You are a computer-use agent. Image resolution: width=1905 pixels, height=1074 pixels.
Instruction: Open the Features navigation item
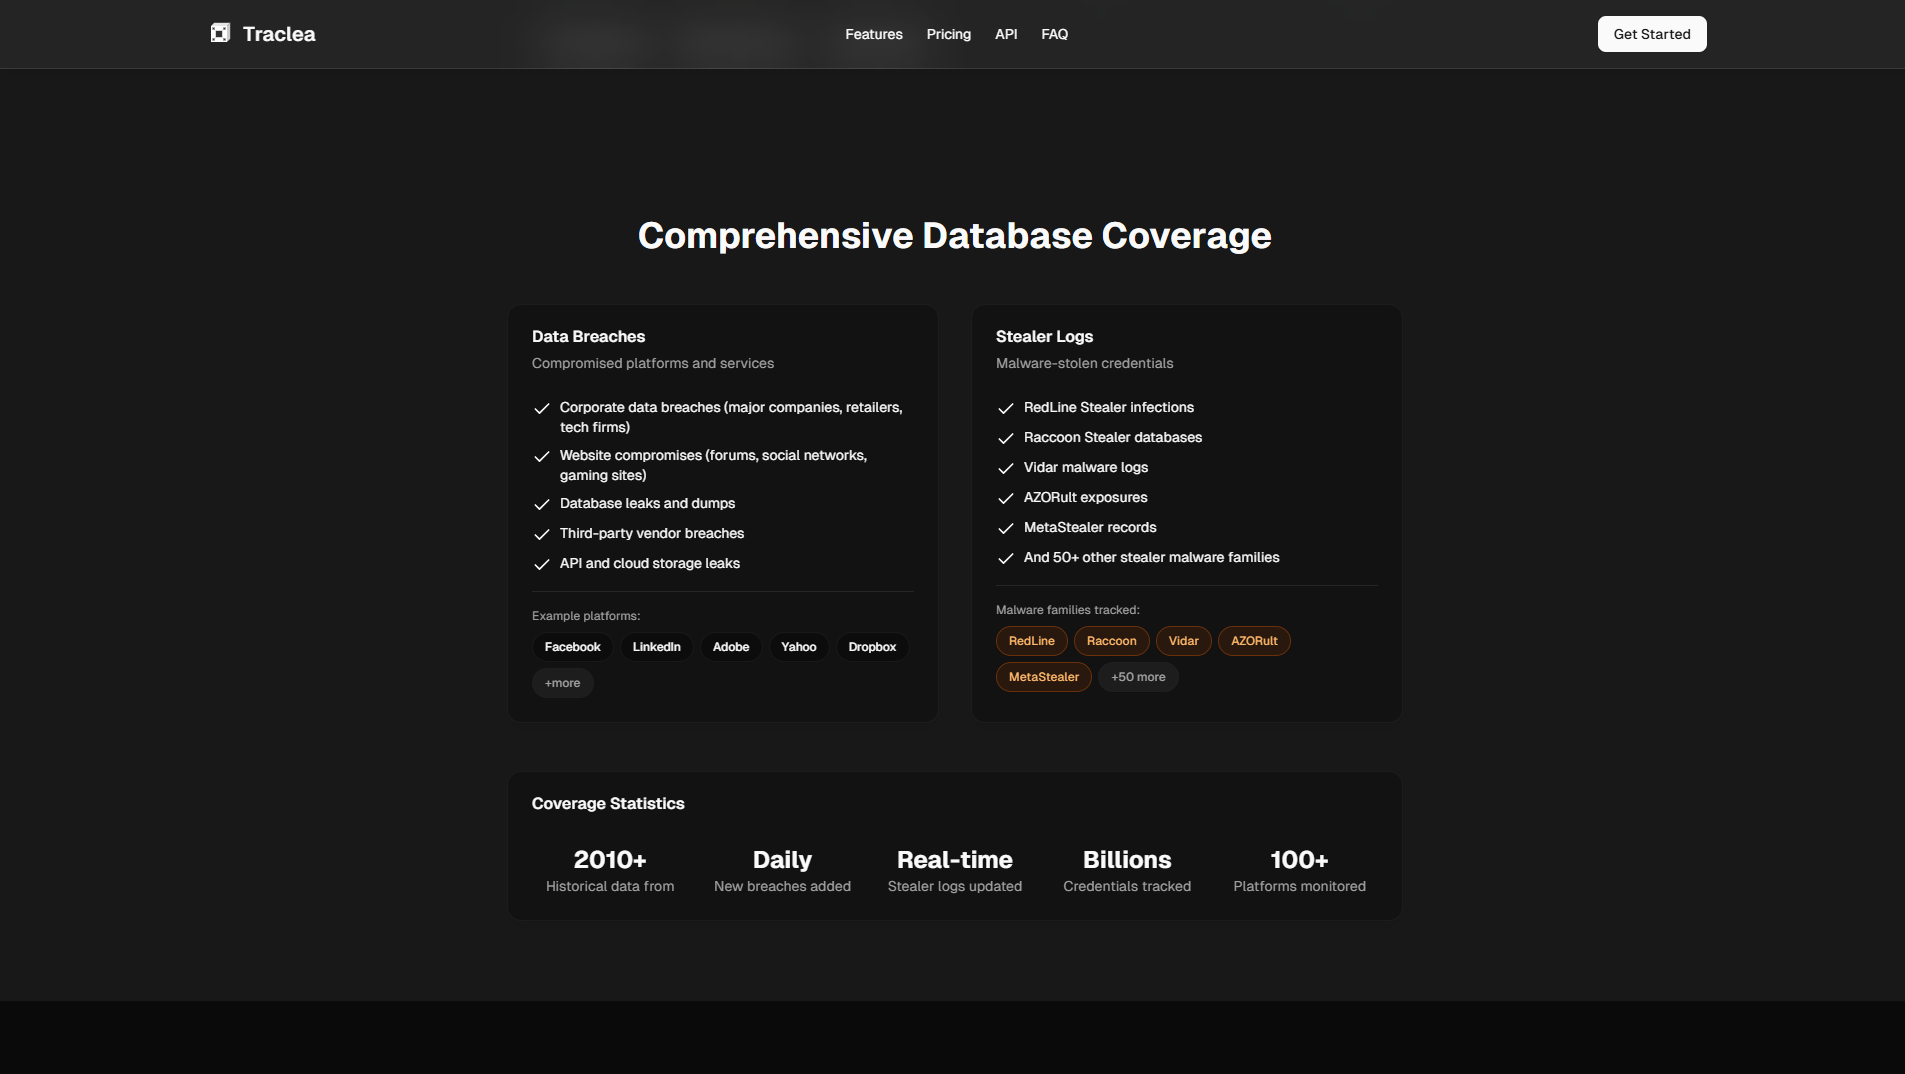click(873, 33)
